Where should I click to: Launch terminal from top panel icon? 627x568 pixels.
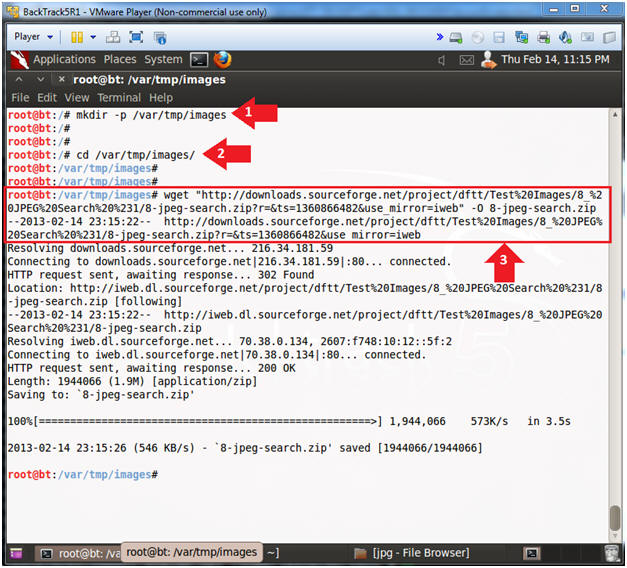click(199, 60)
